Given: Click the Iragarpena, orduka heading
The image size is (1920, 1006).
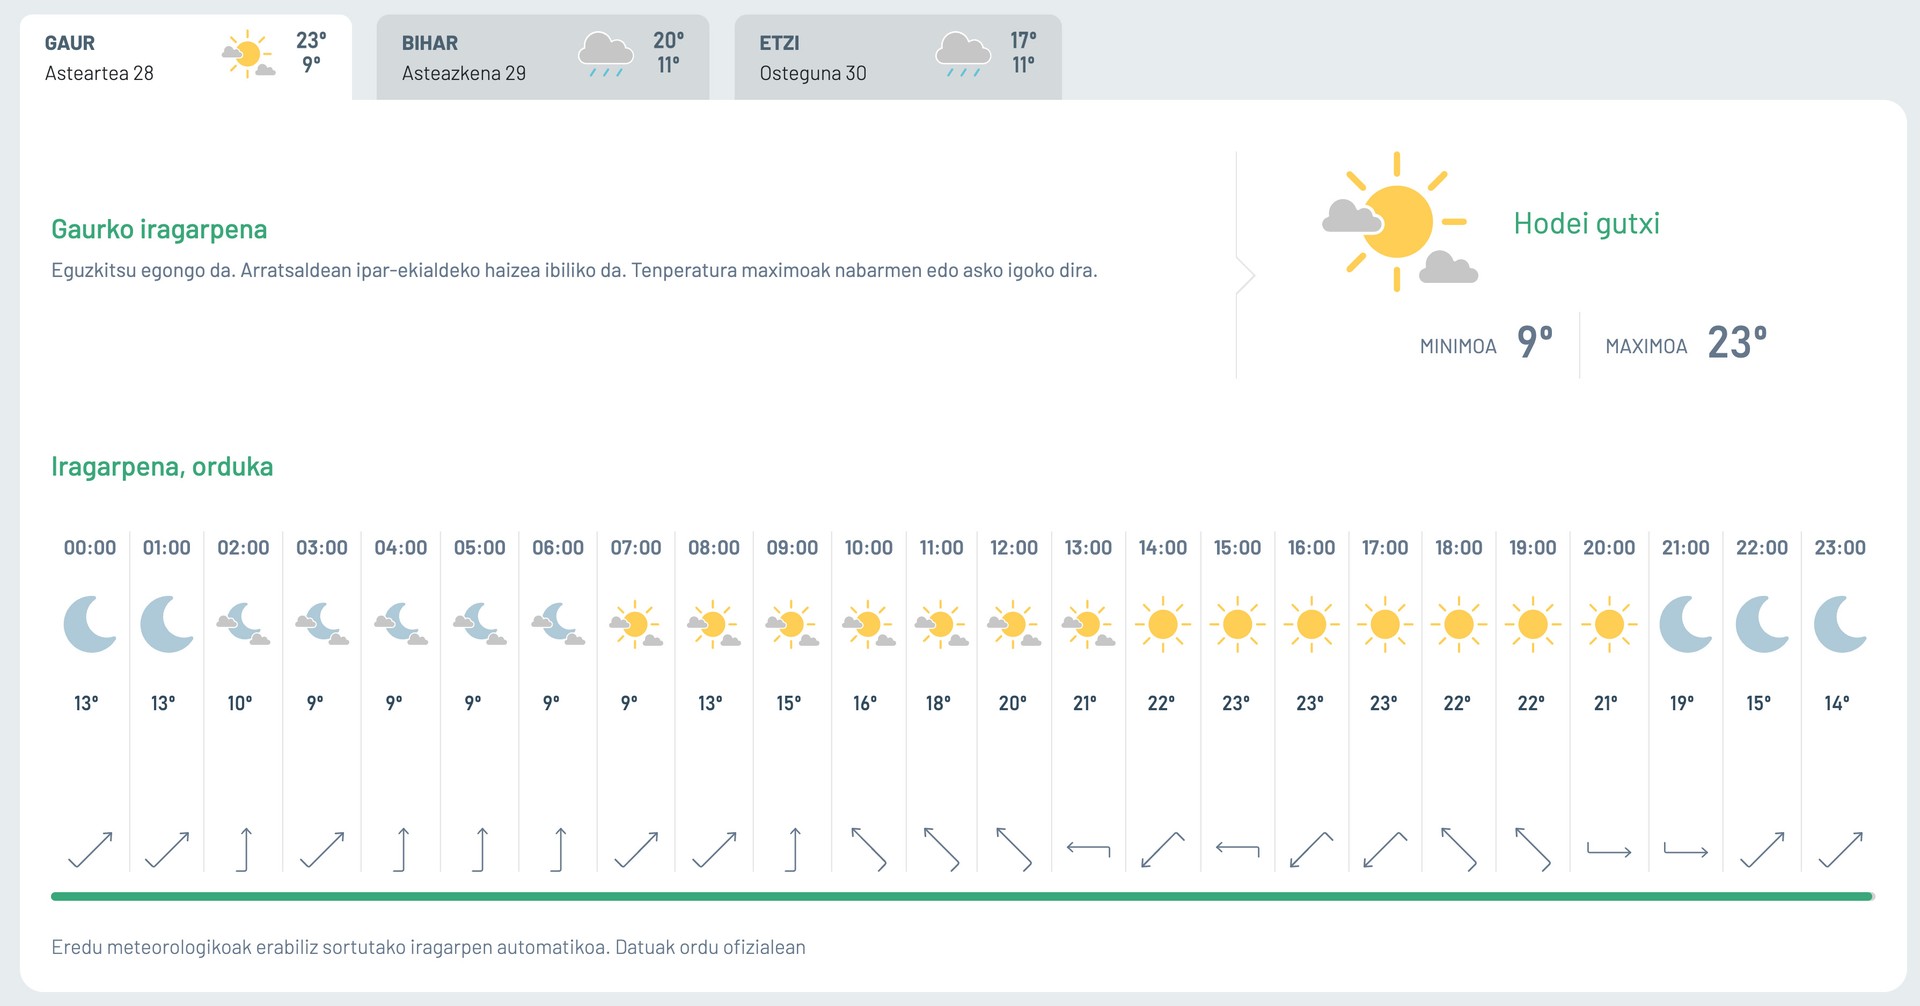Looking at the screenshot, I should 162,467.
